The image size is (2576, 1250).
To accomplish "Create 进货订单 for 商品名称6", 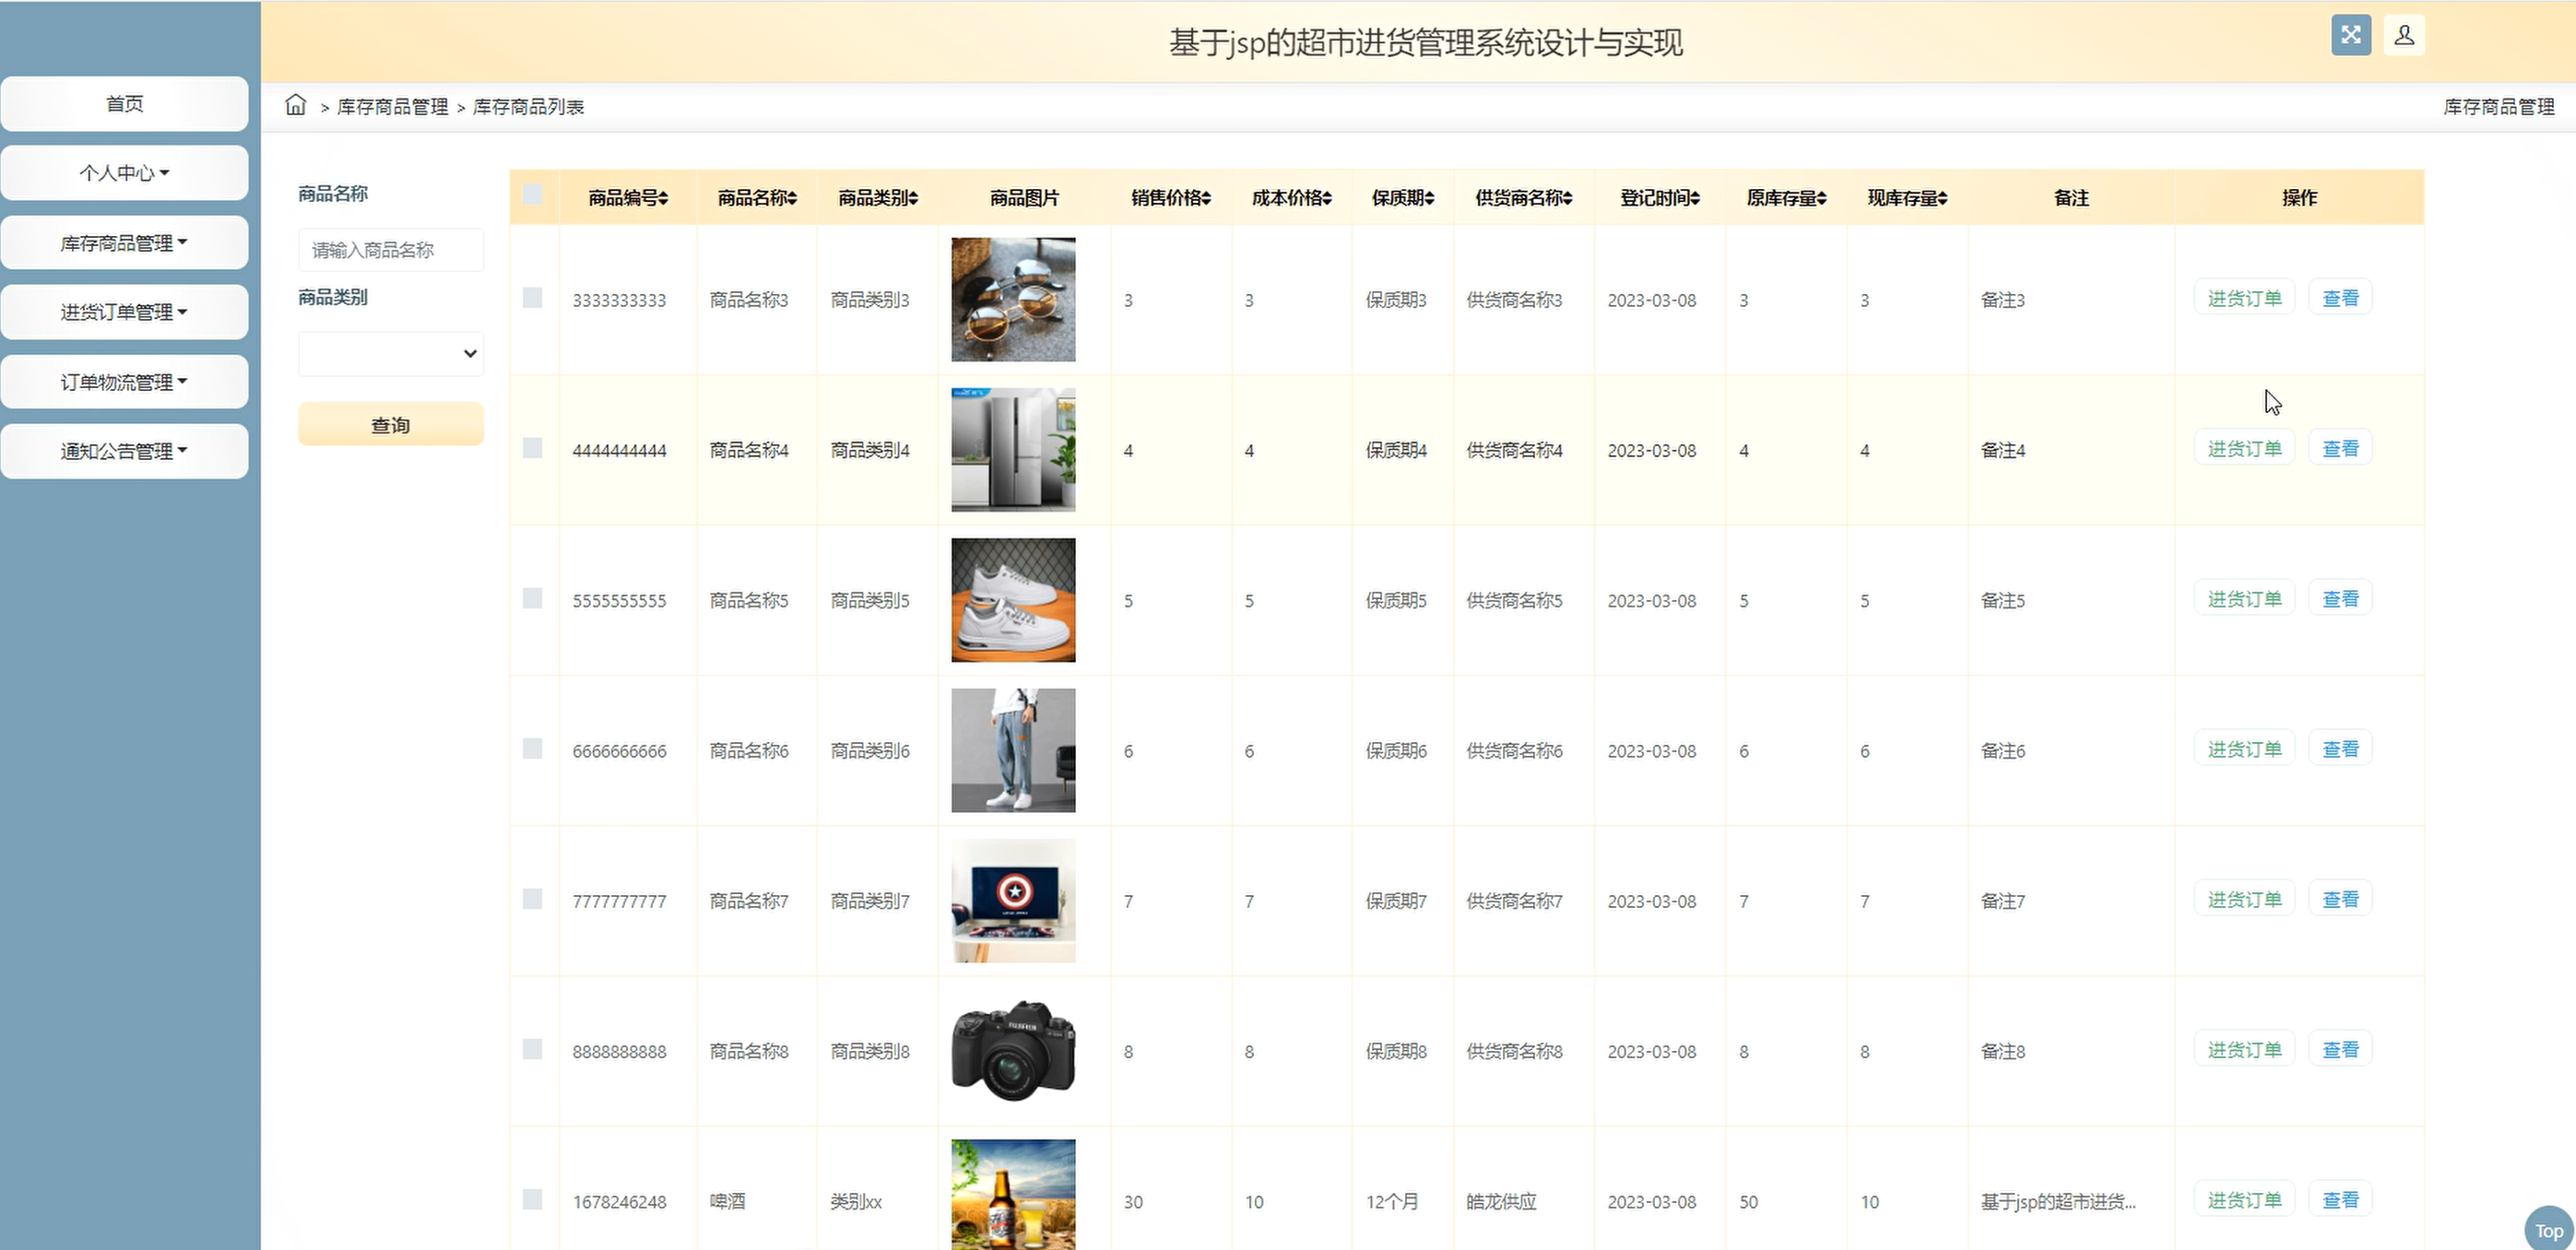I will (x=2244, y=749).
